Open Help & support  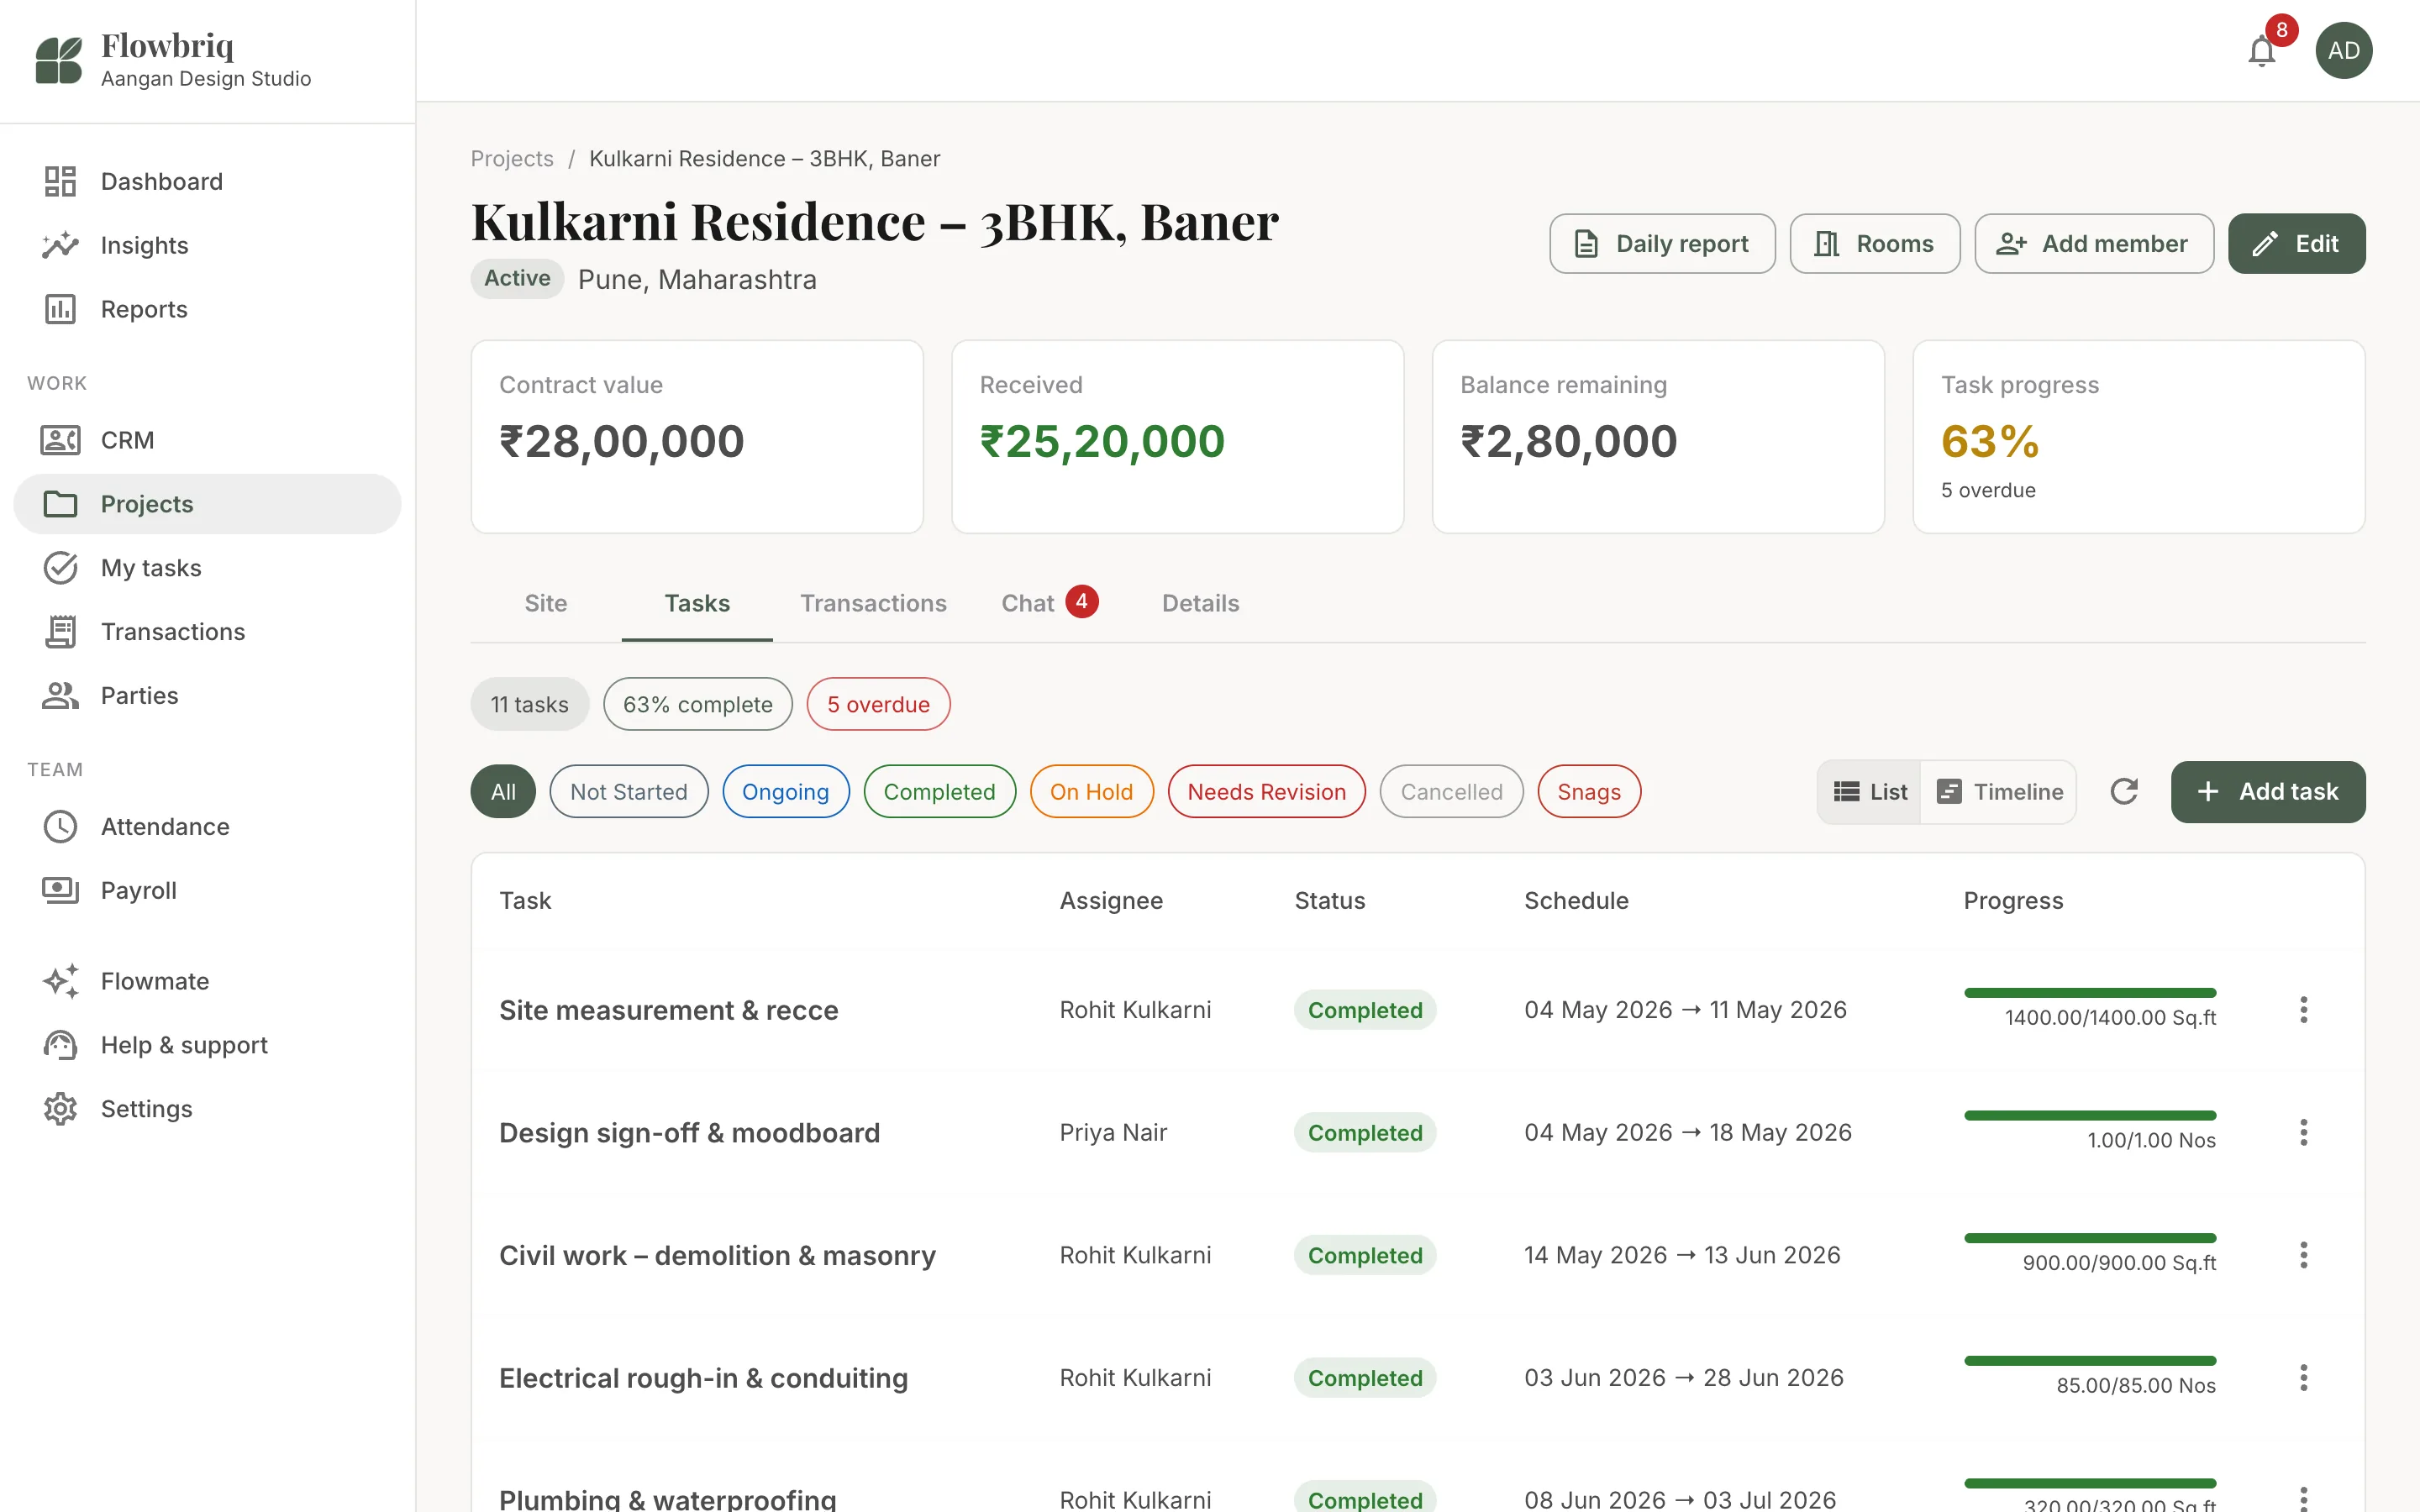[207, 1045]
